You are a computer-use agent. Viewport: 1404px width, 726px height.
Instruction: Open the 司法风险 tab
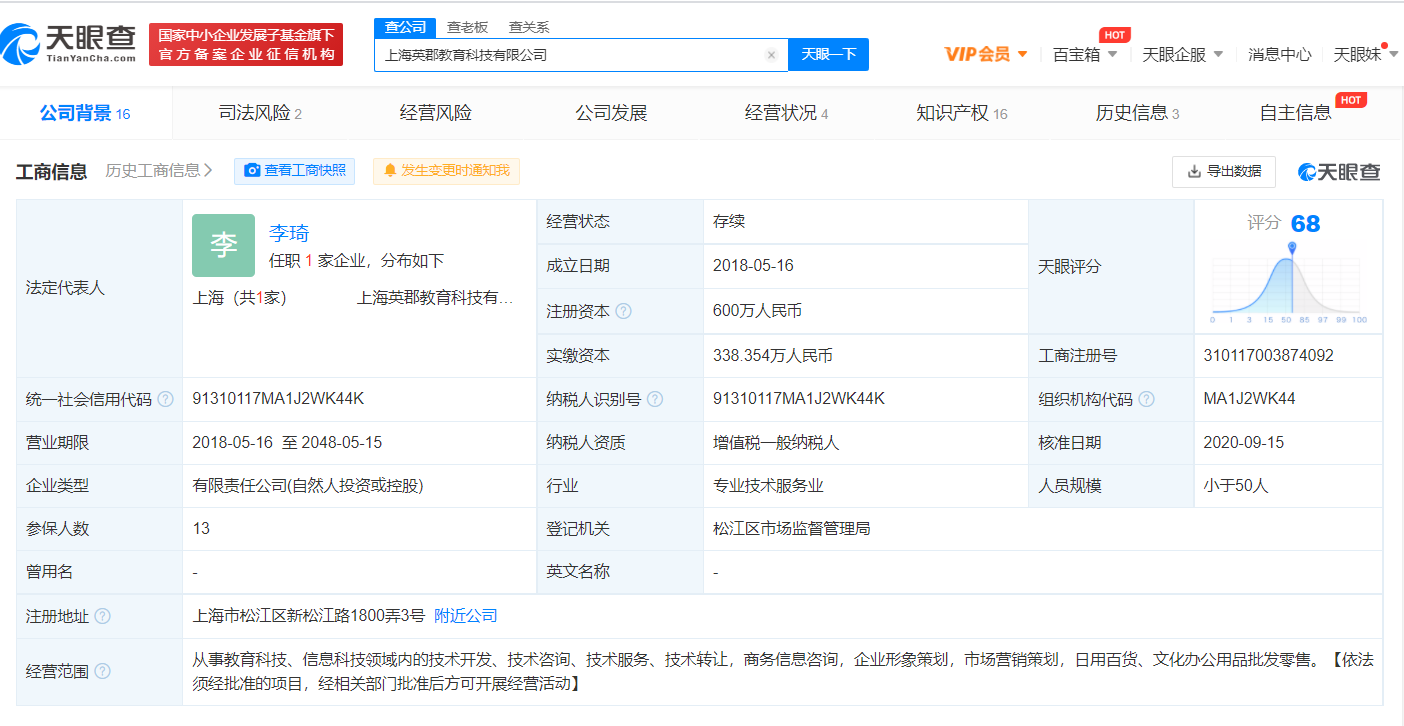click(260, 113)
